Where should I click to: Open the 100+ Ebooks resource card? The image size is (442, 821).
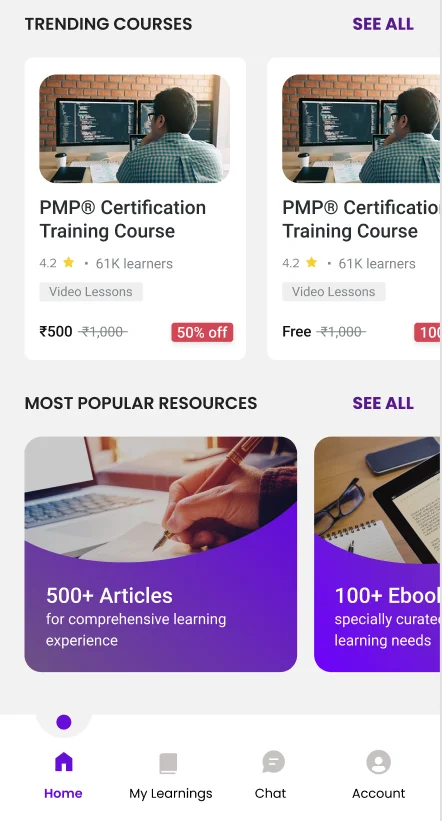click(x=377, y=554)
